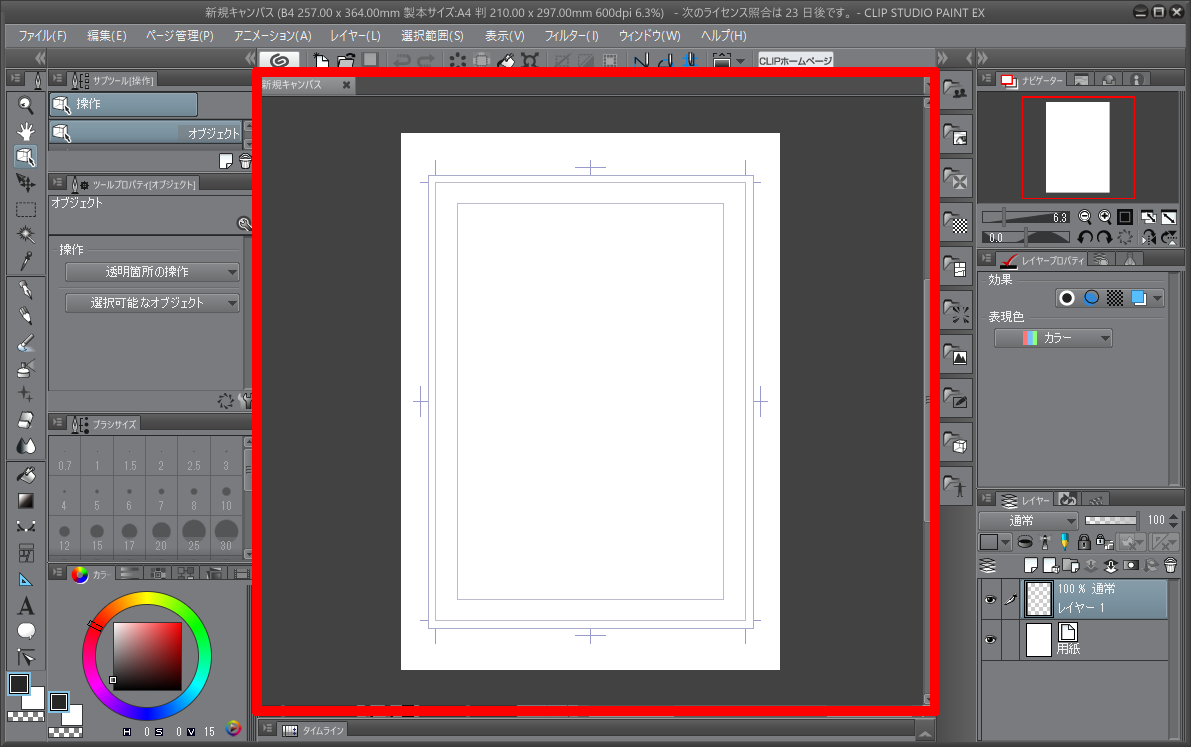
Task: Select the Blend droplet tool
Action: (26, 446)
